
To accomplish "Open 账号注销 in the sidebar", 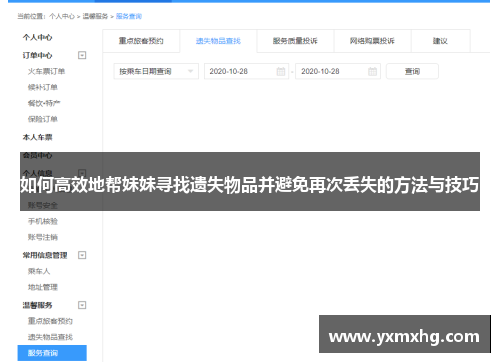I will click(43, 237).
